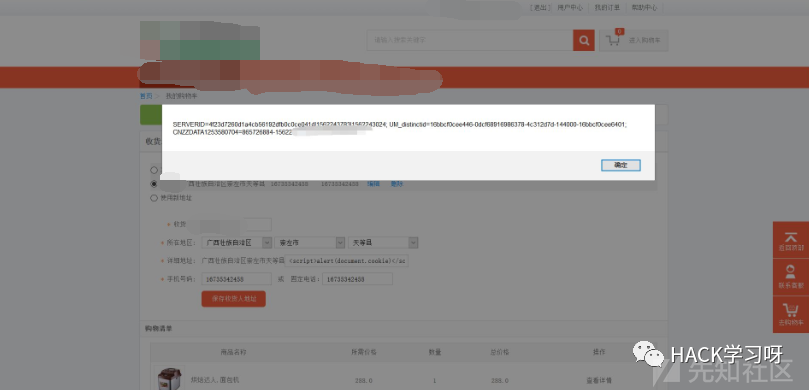
Task: Click the cart count badge showing 0
Action: click(620, 31)
